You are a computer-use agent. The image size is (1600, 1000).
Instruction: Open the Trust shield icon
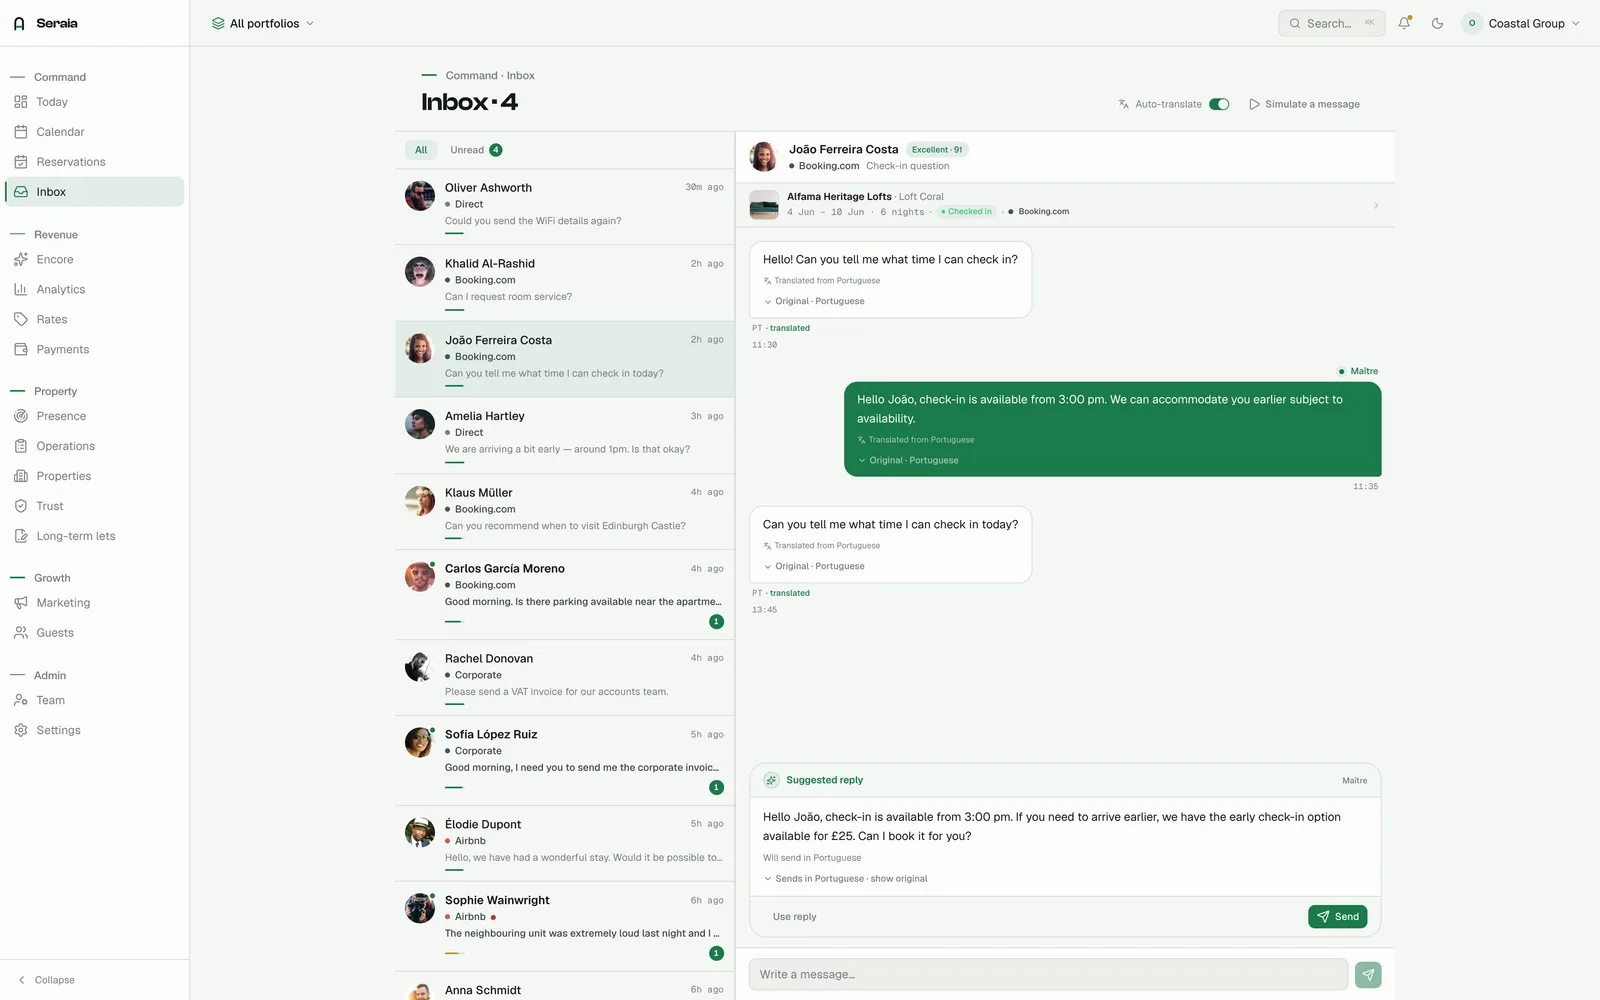[21, 506]
